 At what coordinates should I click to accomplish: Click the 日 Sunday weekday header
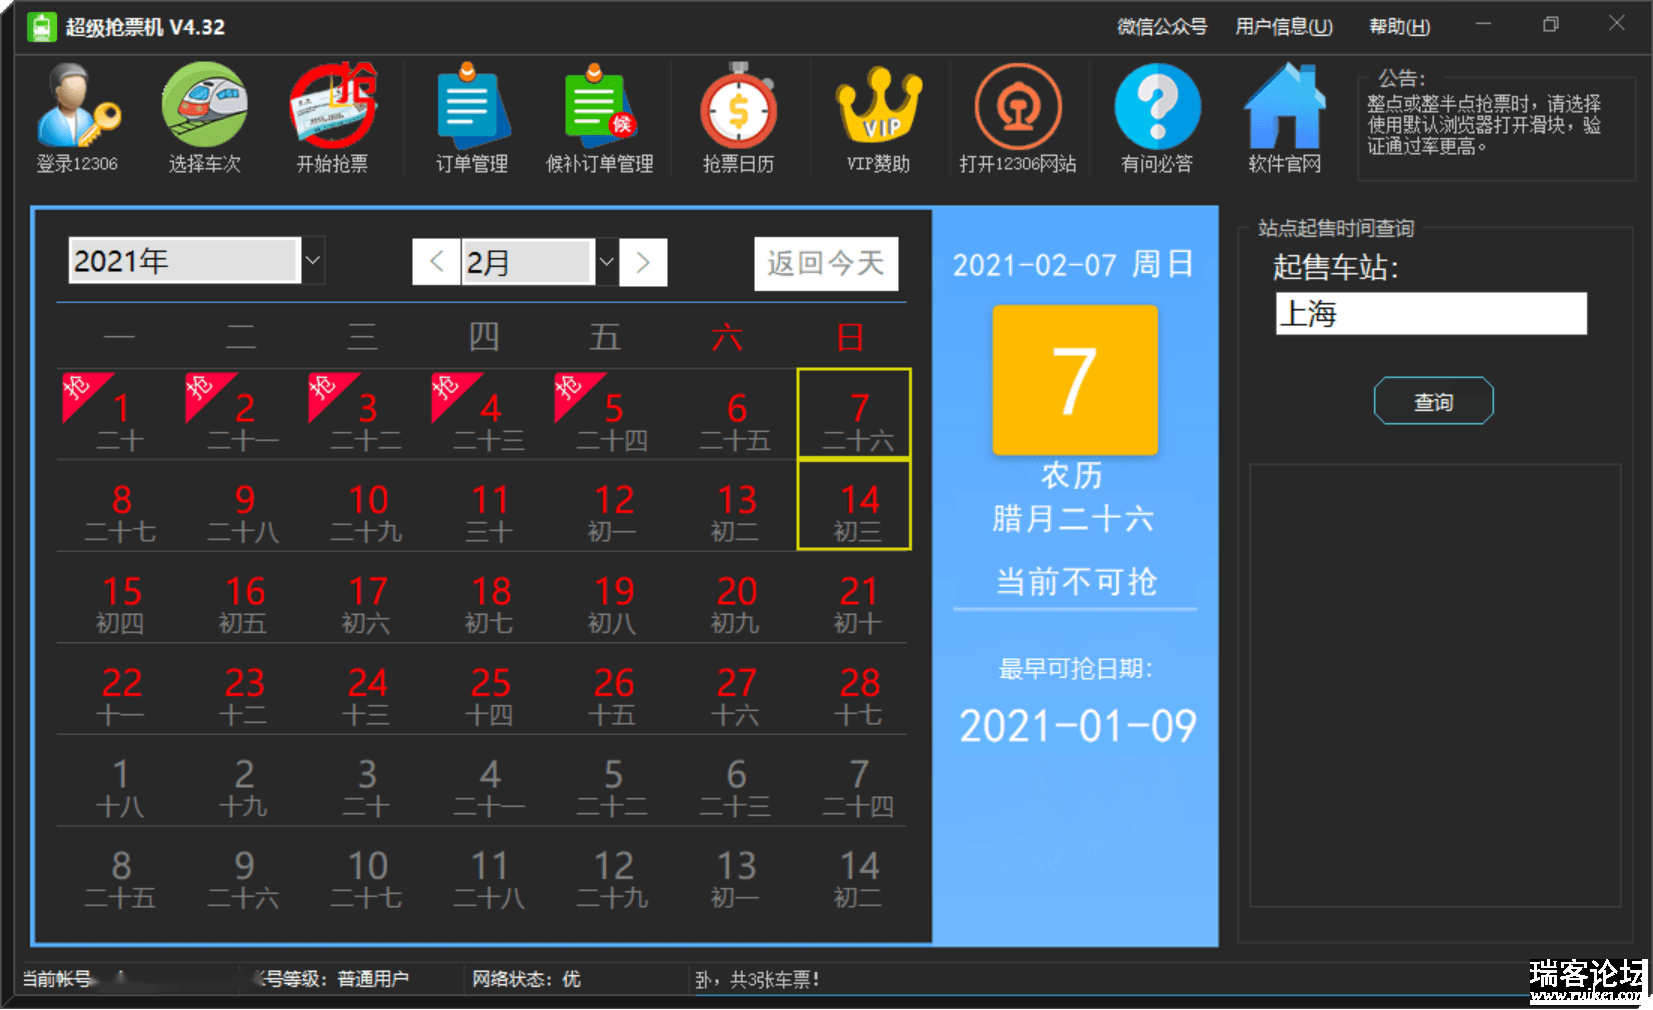850,337
